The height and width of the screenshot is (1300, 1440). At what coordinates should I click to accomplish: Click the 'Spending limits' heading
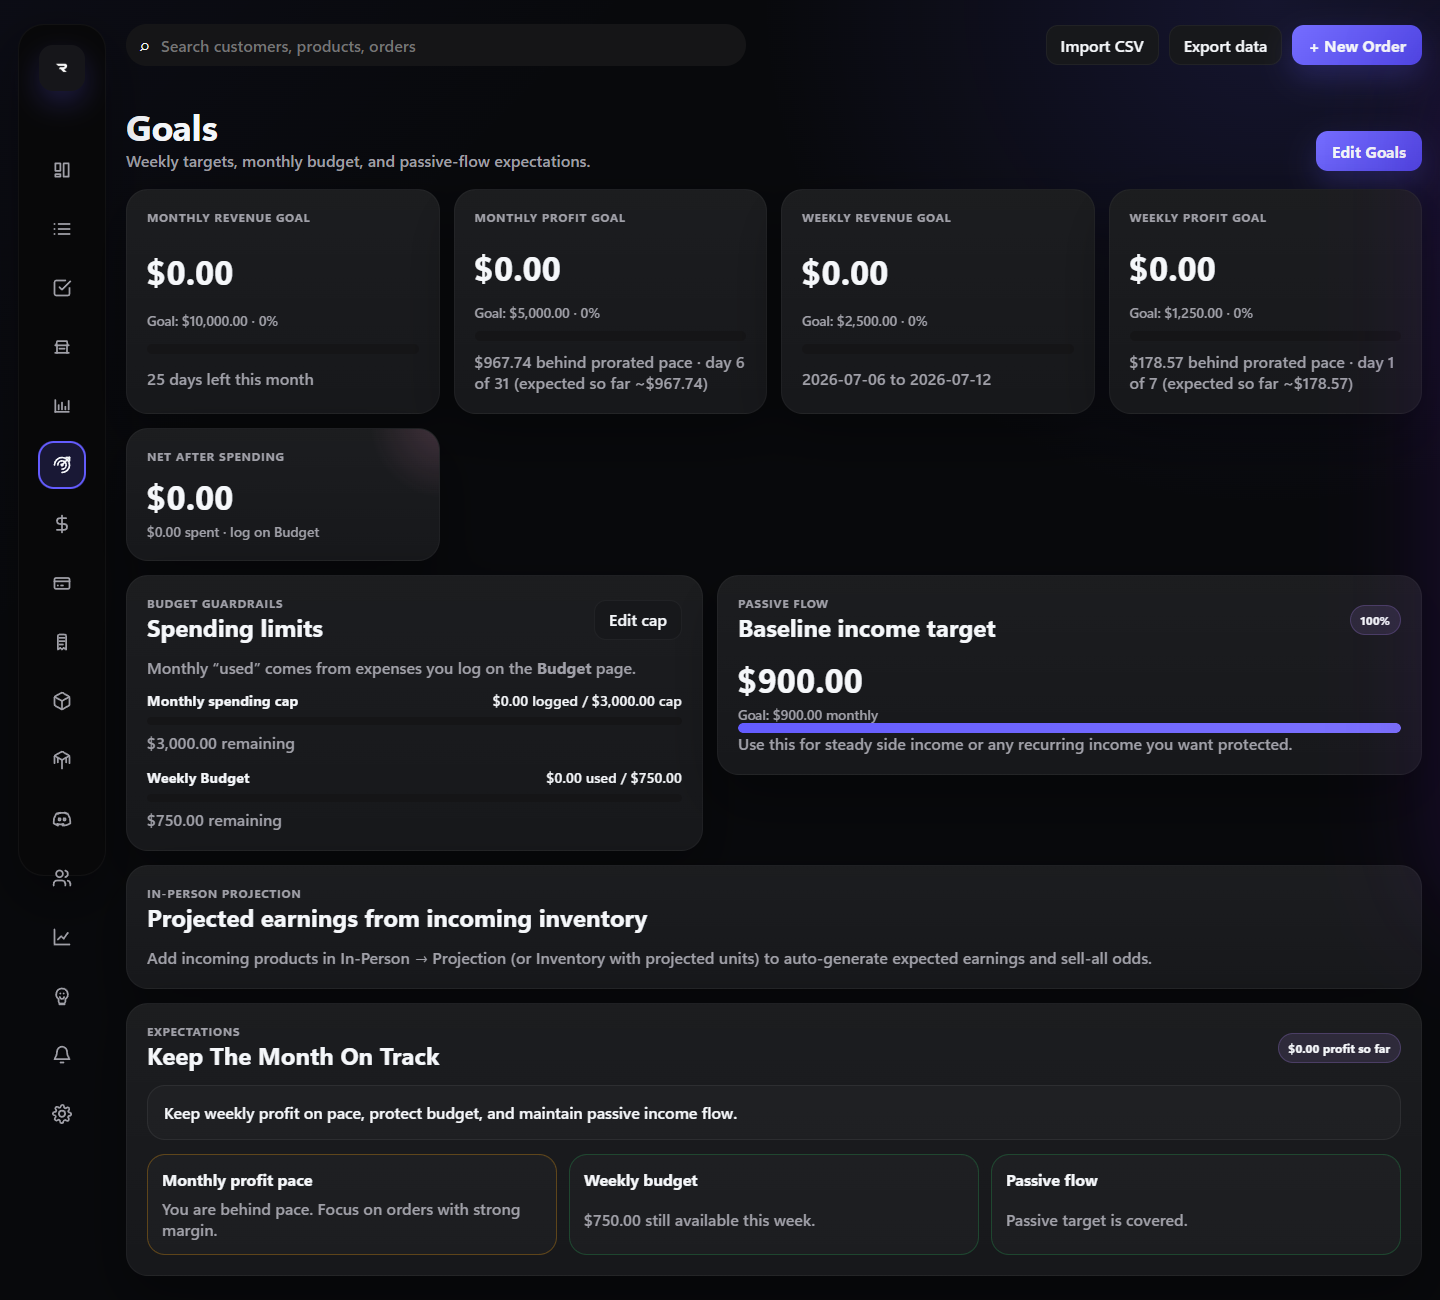(235, 629)
